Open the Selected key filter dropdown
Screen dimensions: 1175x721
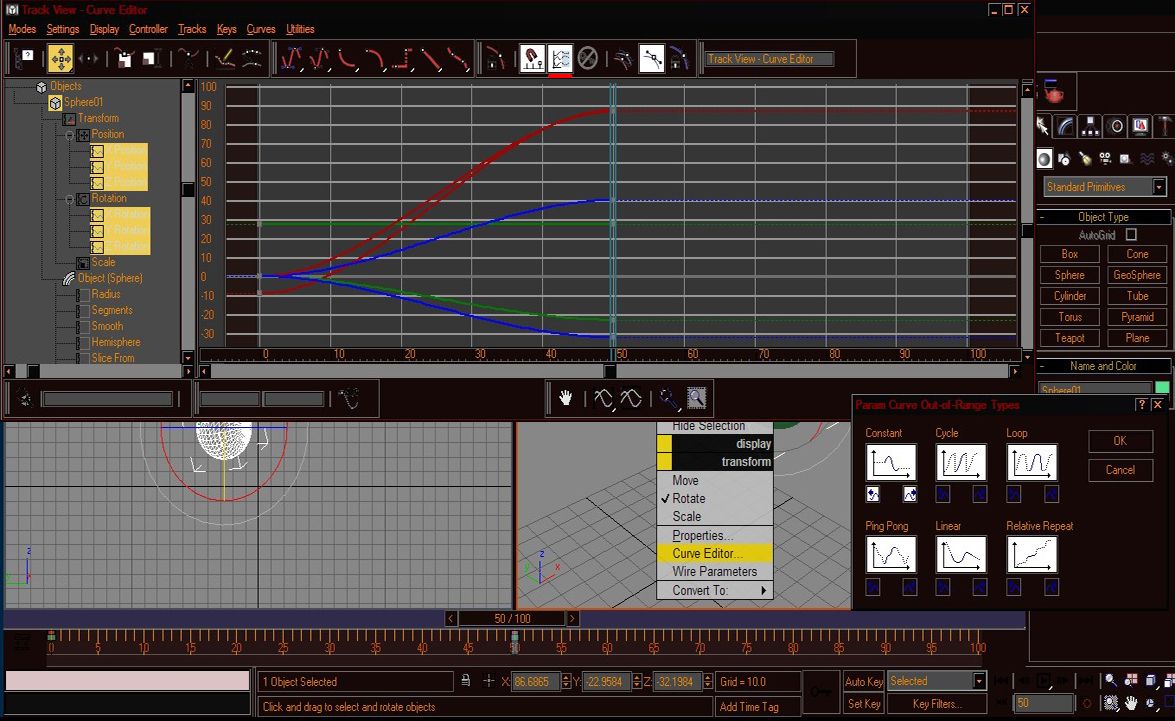[936, 681]
